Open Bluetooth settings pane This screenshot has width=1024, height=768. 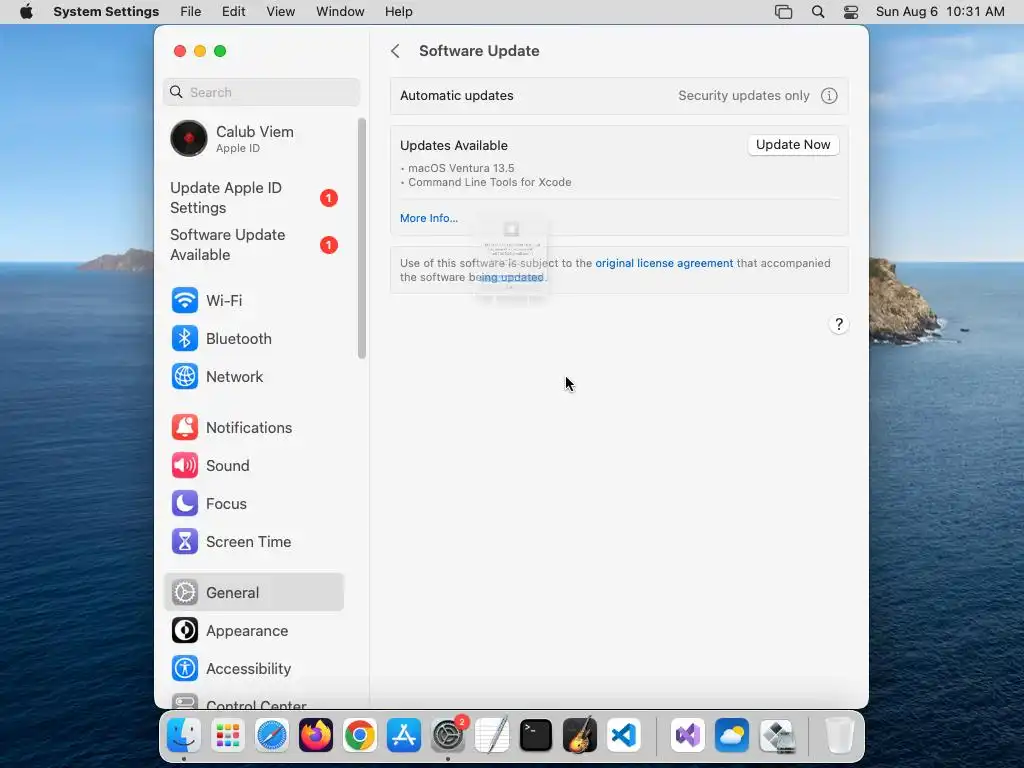pos(253,338)
